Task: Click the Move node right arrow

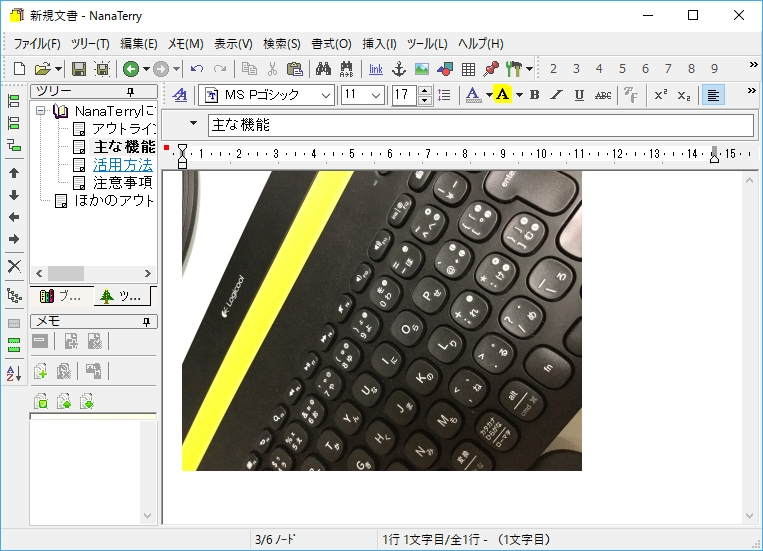Action: click(x=14, y=239)
